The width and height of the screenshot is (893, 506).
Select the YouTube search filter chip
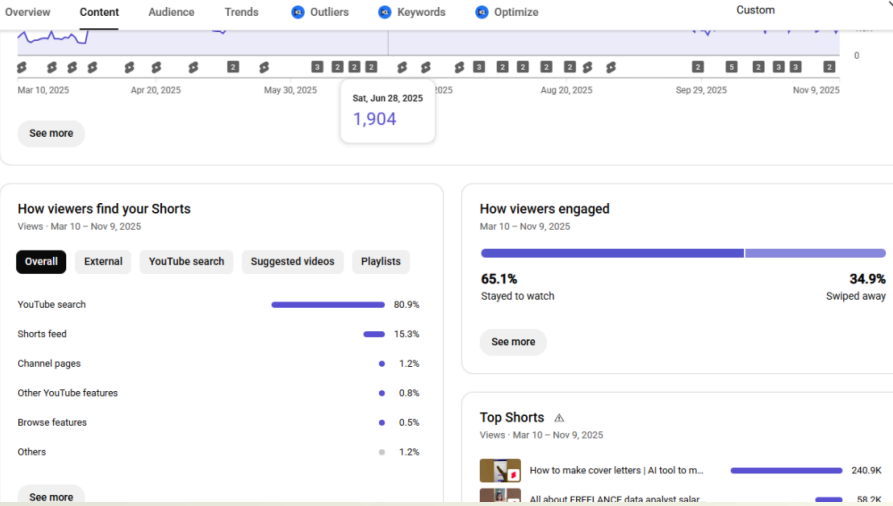click(186, 262)
